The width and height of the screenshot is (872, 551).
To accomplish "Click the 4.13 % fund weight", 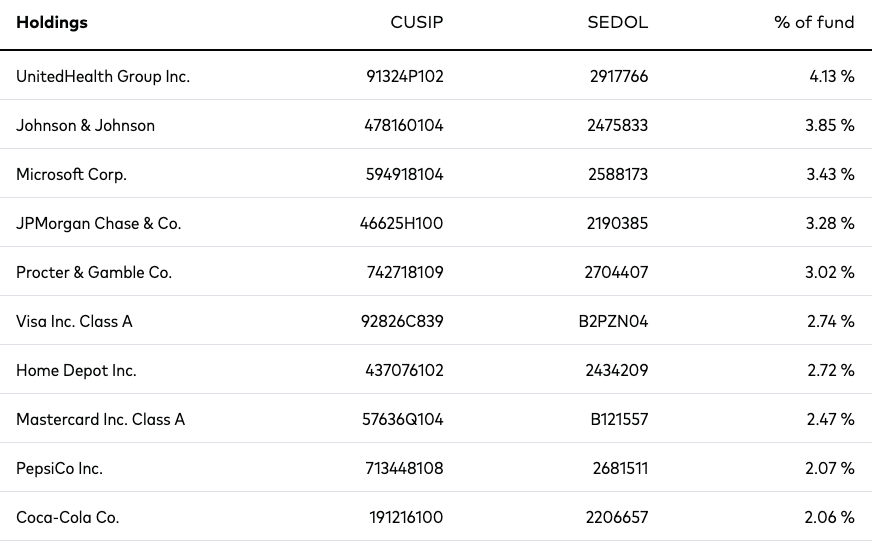I will (x=832, y=76).
